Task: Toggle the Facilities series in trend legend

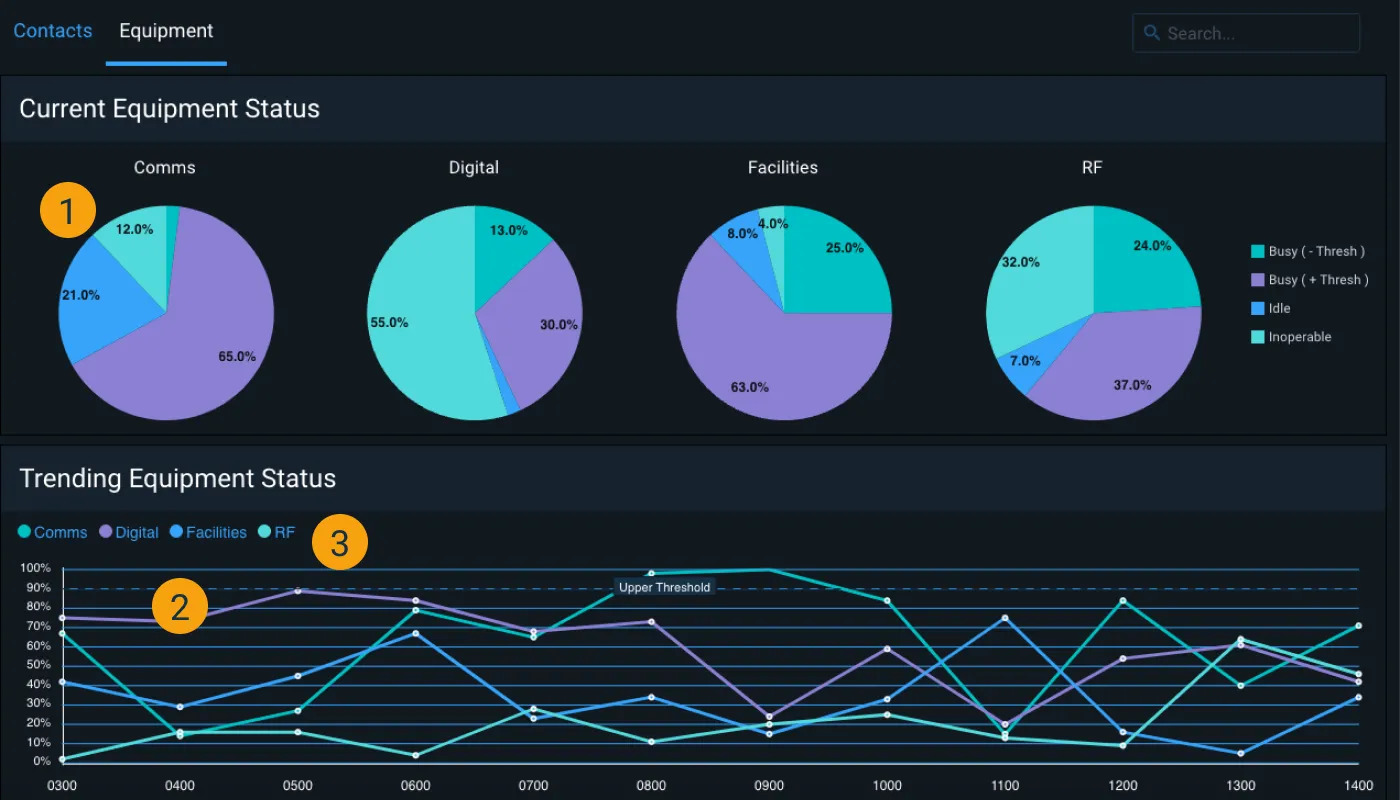Action: click(208, 533)
